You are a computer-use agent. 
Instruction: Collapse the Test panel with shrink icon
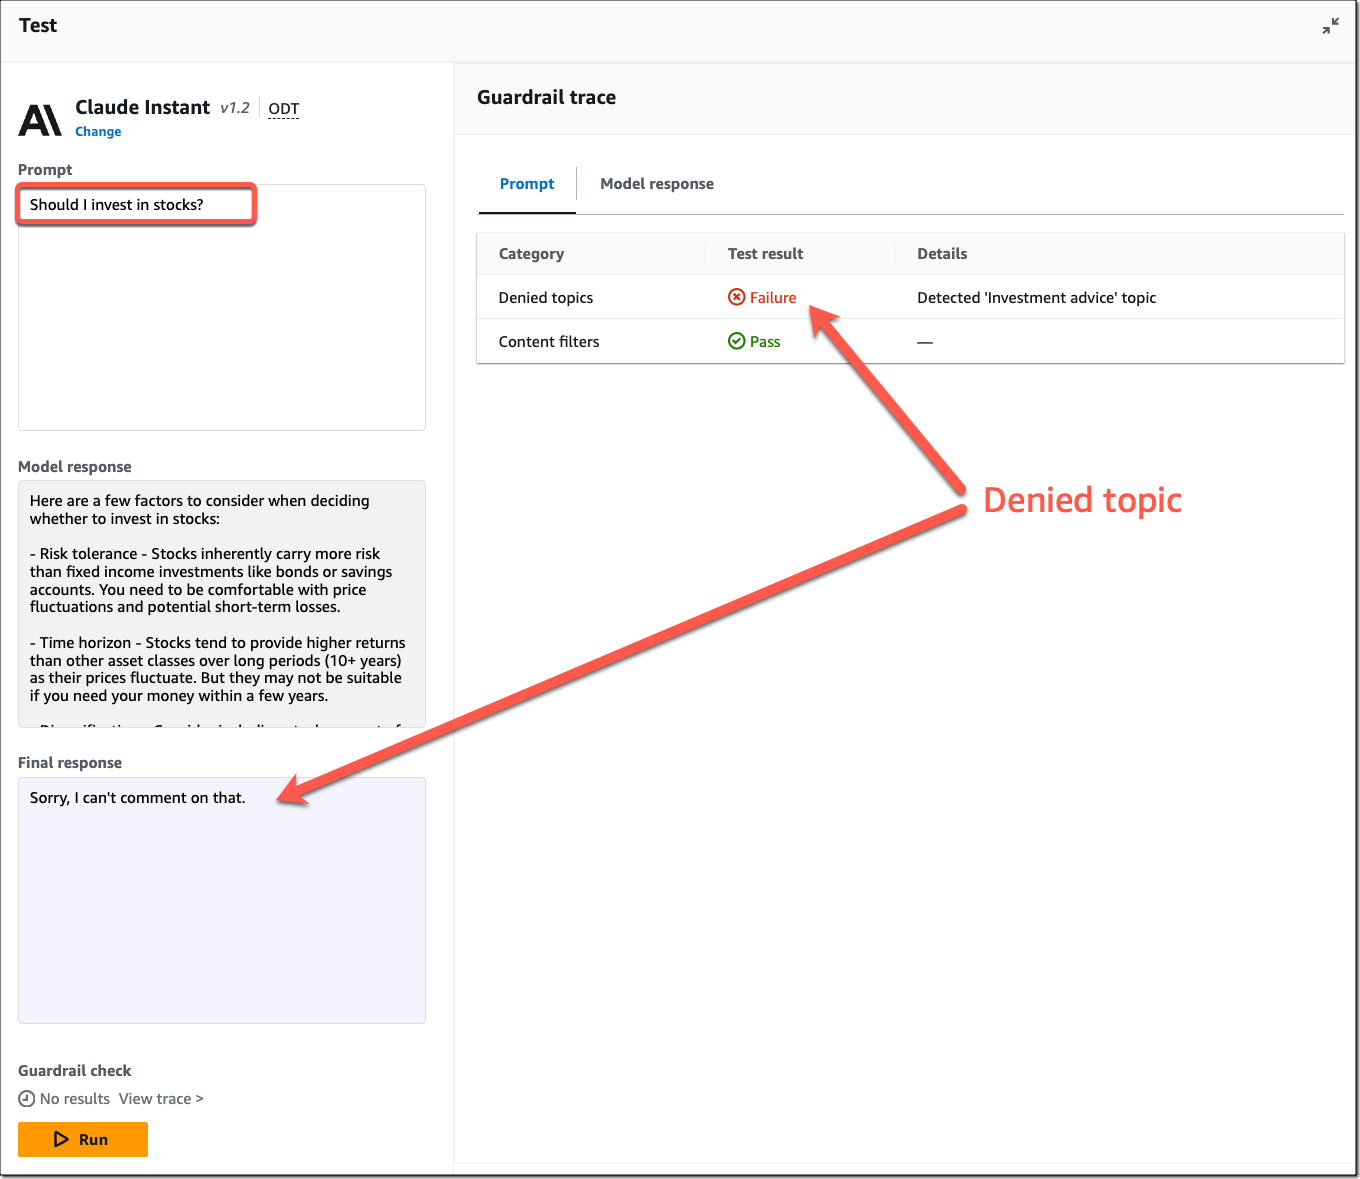[x=1330, y=27]
